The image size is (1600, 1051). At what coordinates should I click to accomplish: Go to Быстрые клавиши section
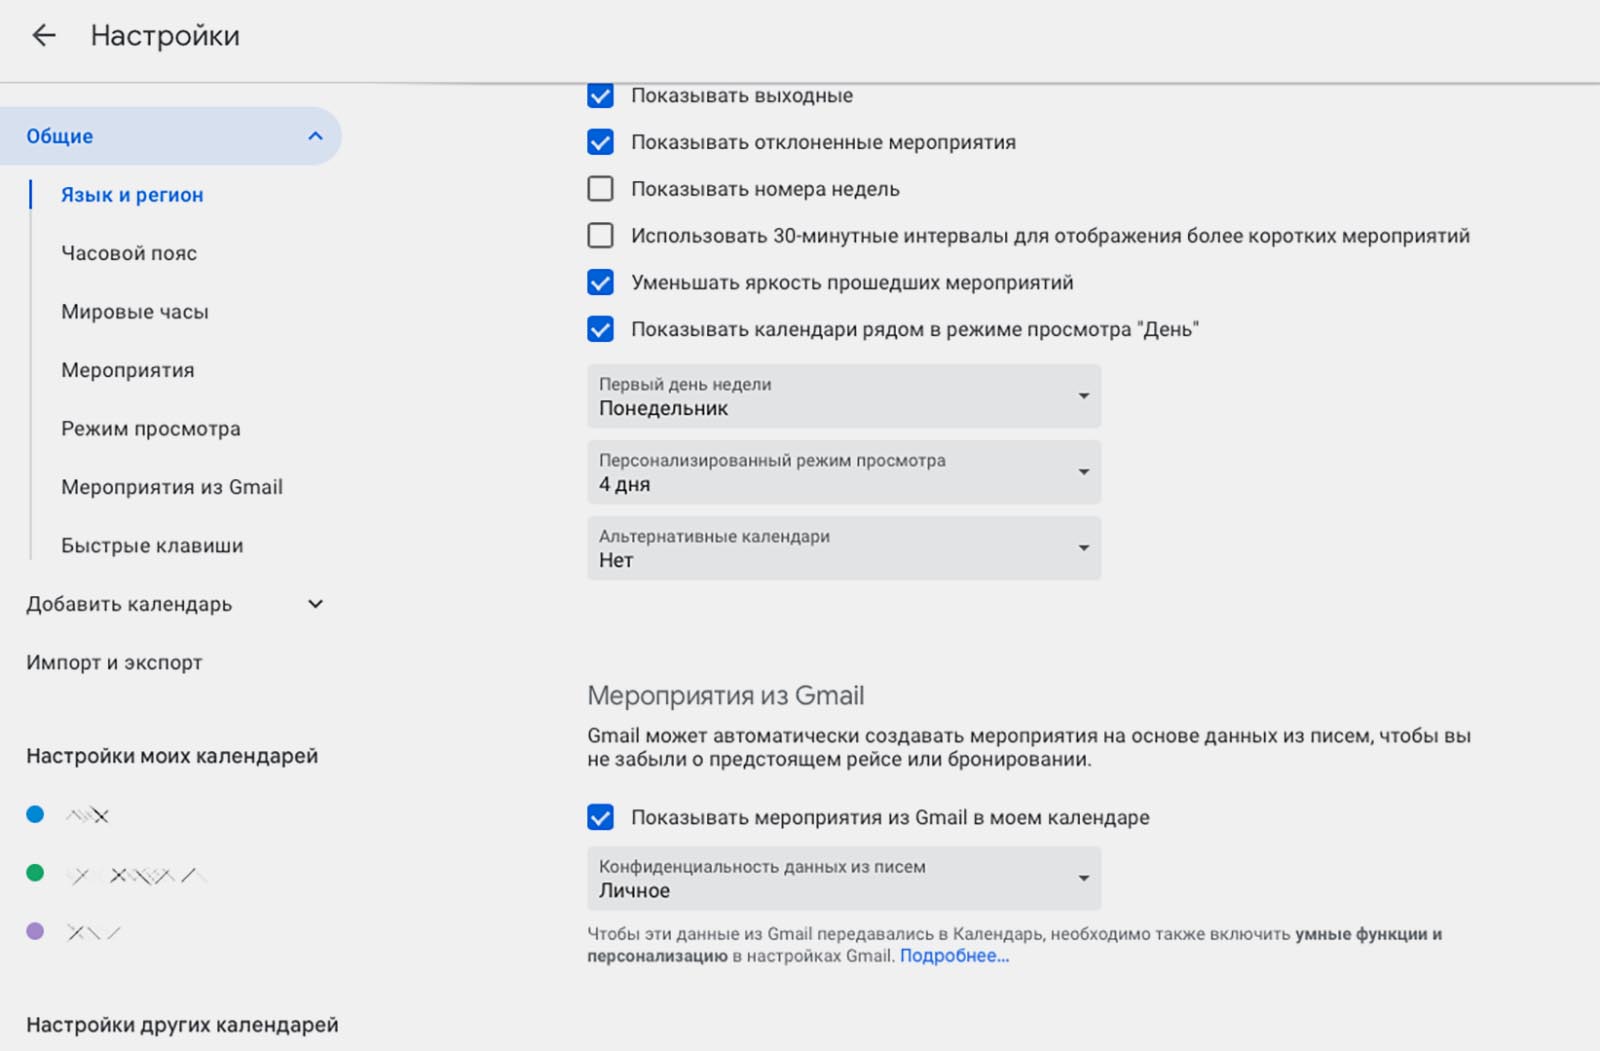coord(152,546)
